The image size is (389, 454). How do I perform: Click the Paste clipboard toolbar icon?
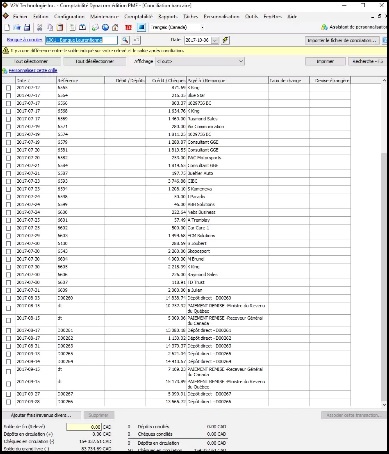pos(60,27)
